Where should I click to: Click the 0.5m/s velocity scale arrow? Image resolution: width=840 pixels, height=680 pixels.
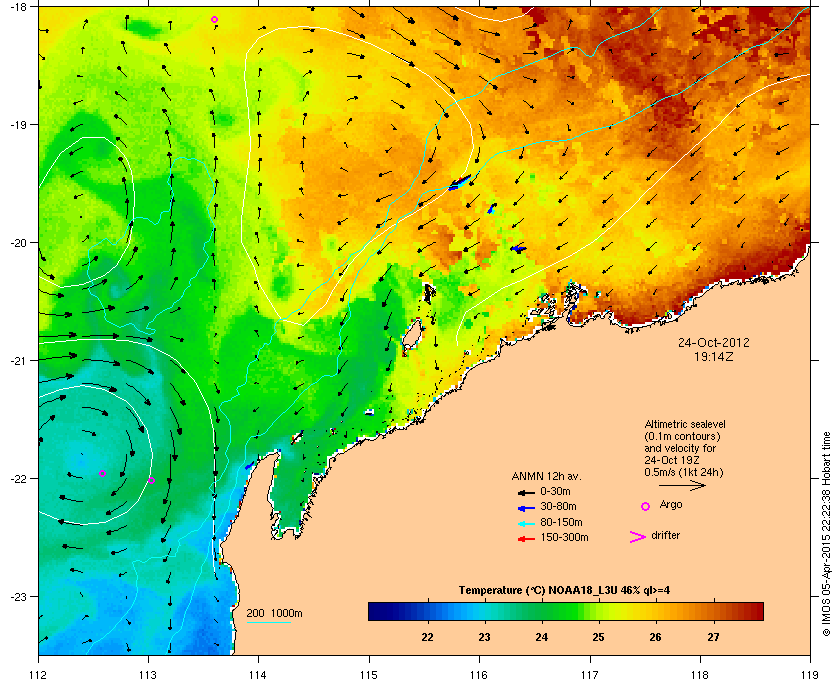point(682,486)
